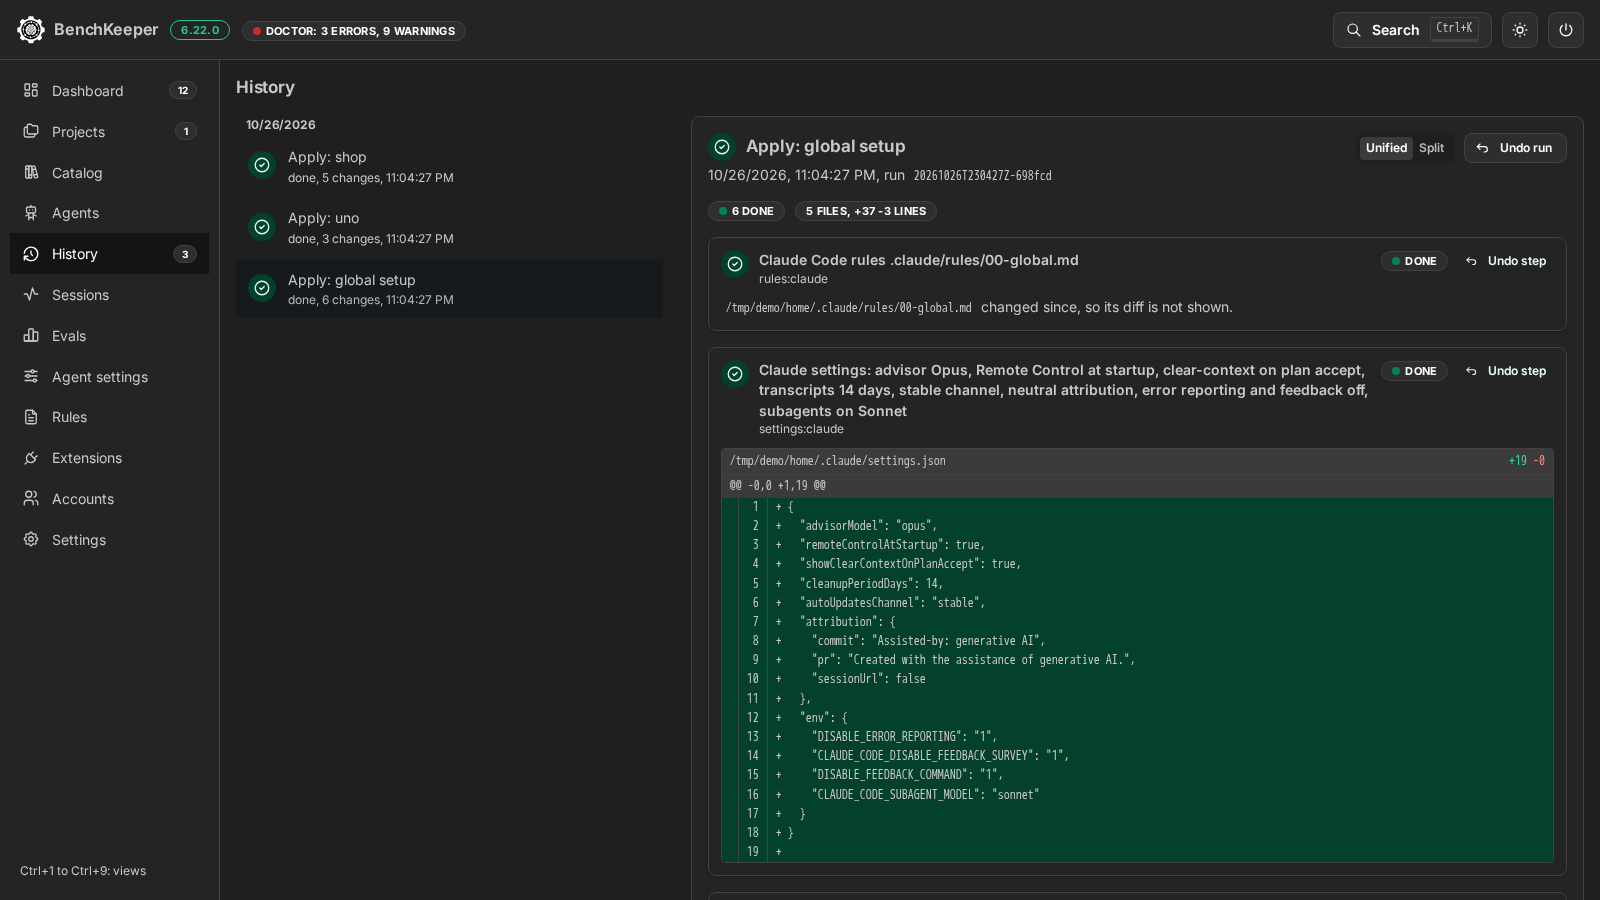The image size is (1600, 900).
Task: Click check icon beside 'Apply: shop'
Action: 262,165
